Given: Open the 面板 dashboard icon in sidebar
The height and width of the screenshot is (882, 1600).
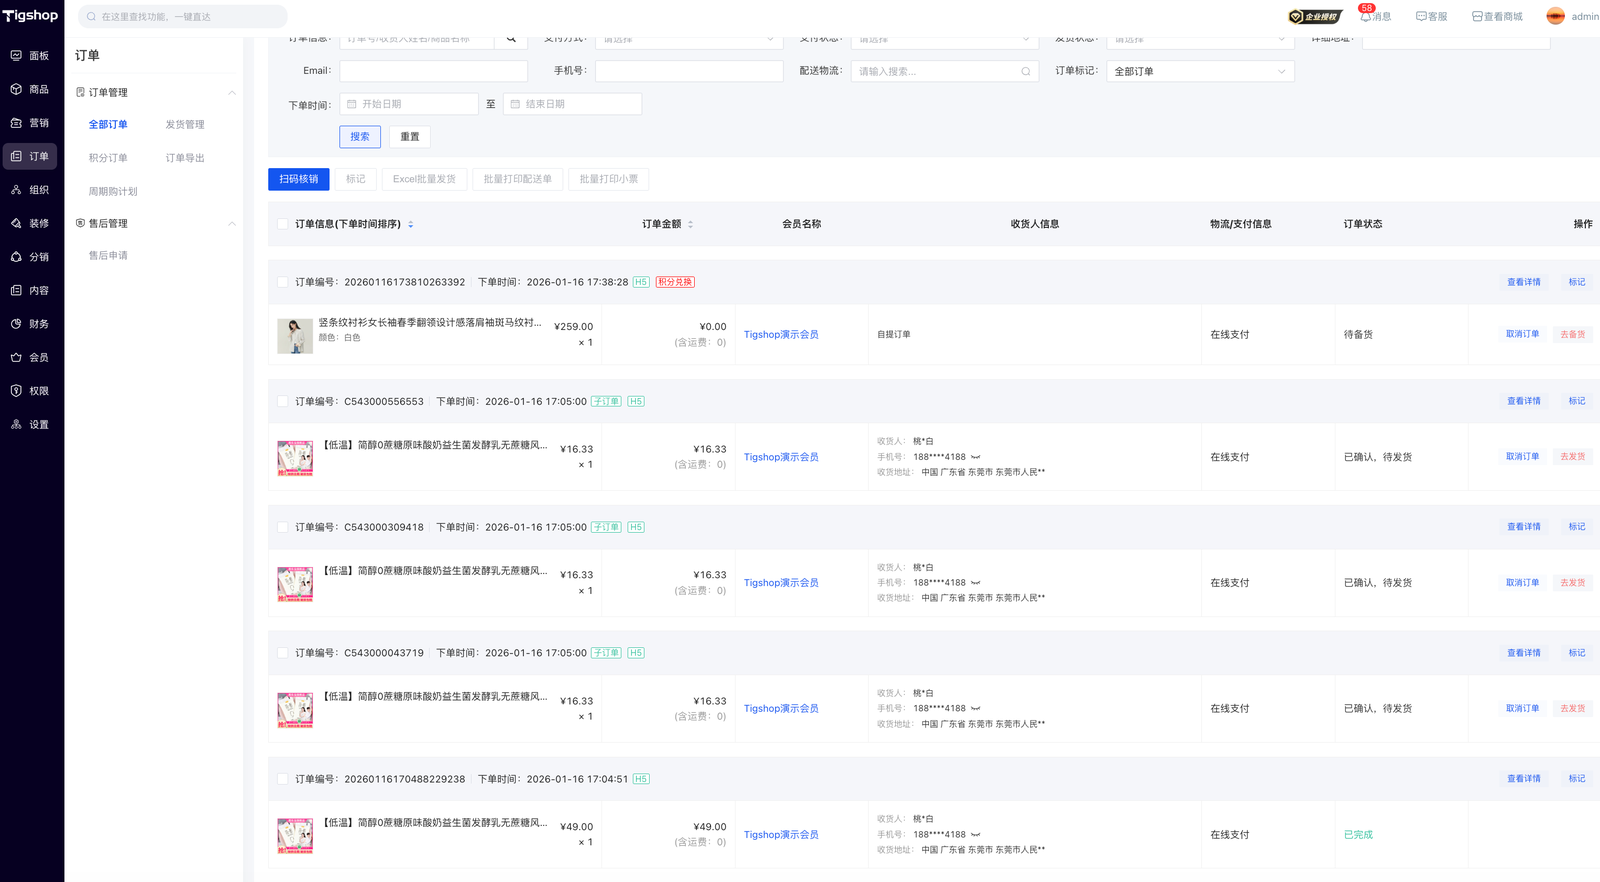Looking at the screenshot, I should (16, 56).
